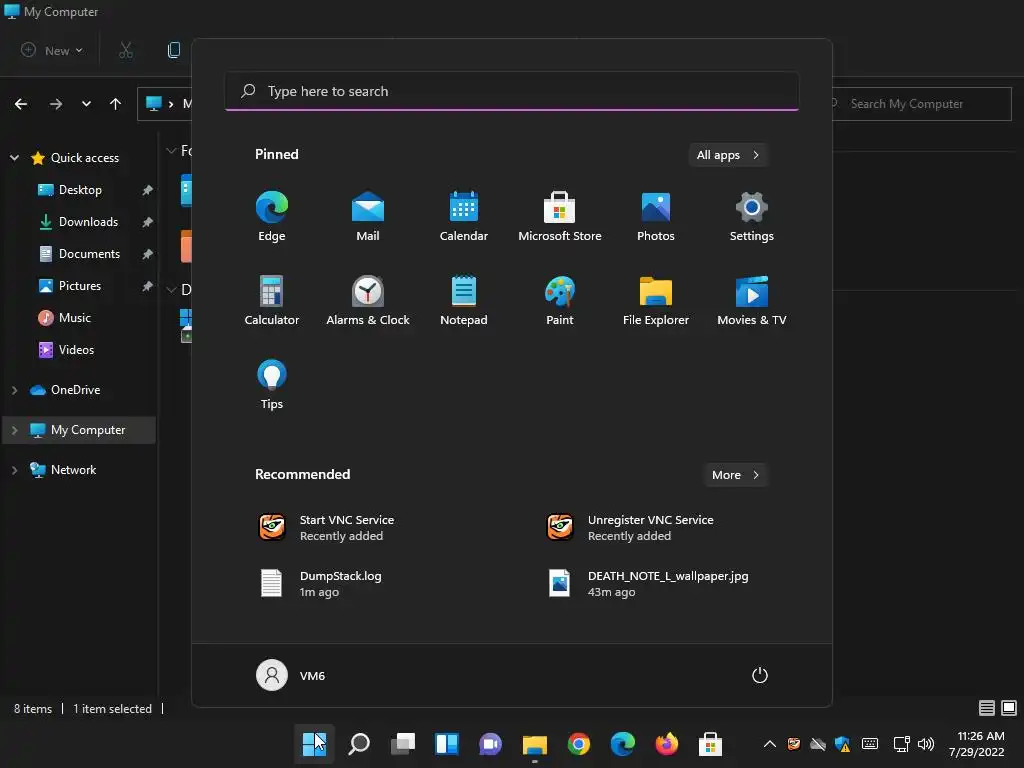This screenshot has height=768, width=1024.
Task: Show hidden system tray icons
Action: [x=770, y=744]
